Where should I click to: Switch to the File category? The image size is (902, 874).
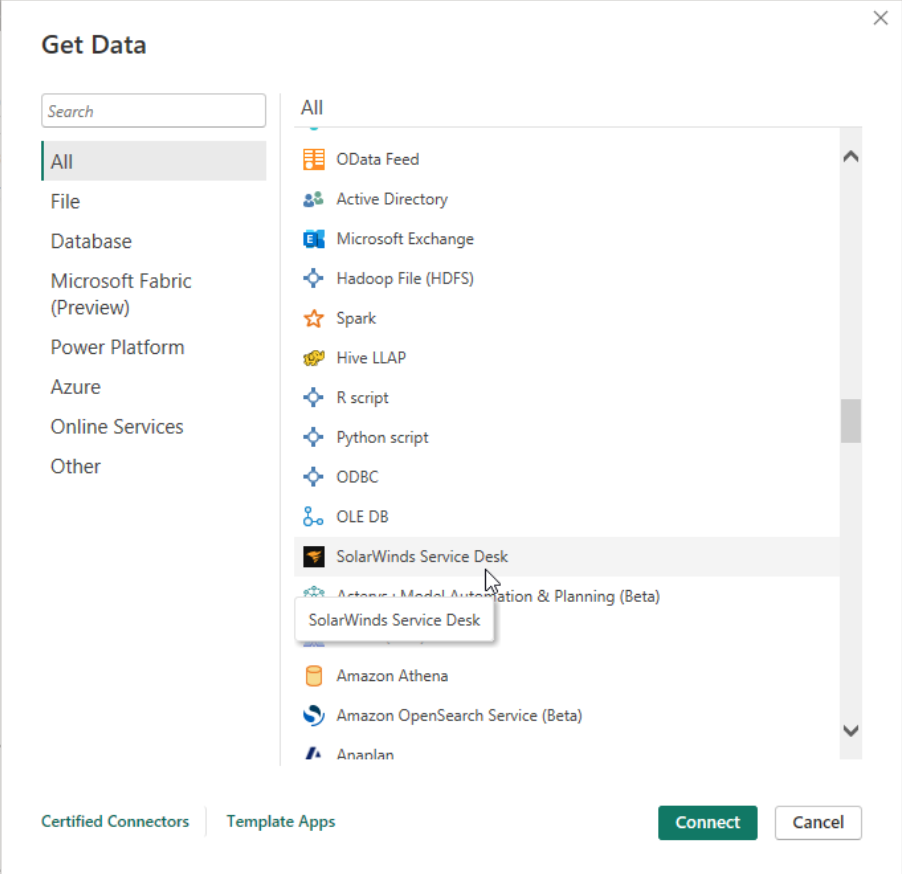pos(65,201)
